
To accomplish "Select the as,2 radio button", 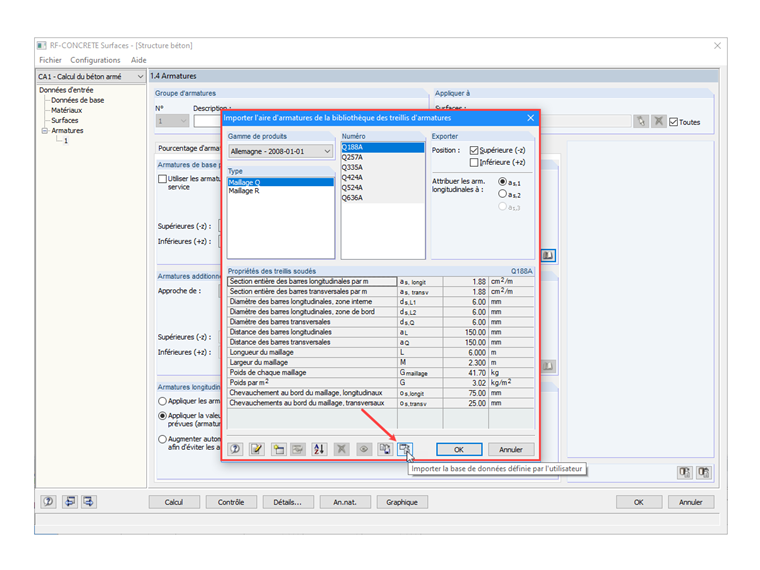I will pyautogui.click(x=503, y=193).
